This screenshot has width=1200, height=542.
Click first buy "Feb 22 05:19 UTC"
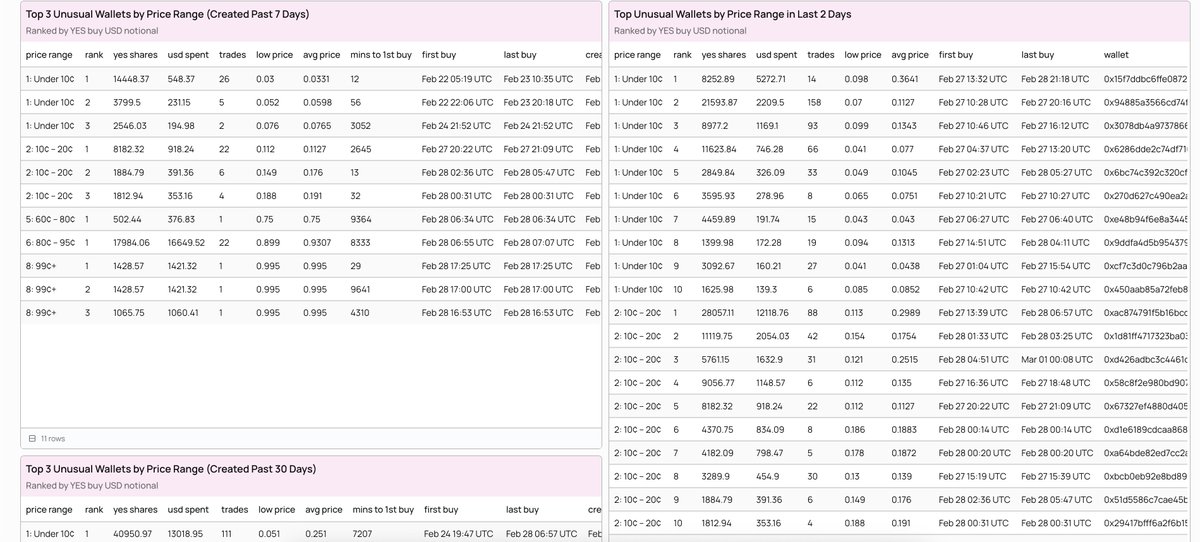[457, 79]
